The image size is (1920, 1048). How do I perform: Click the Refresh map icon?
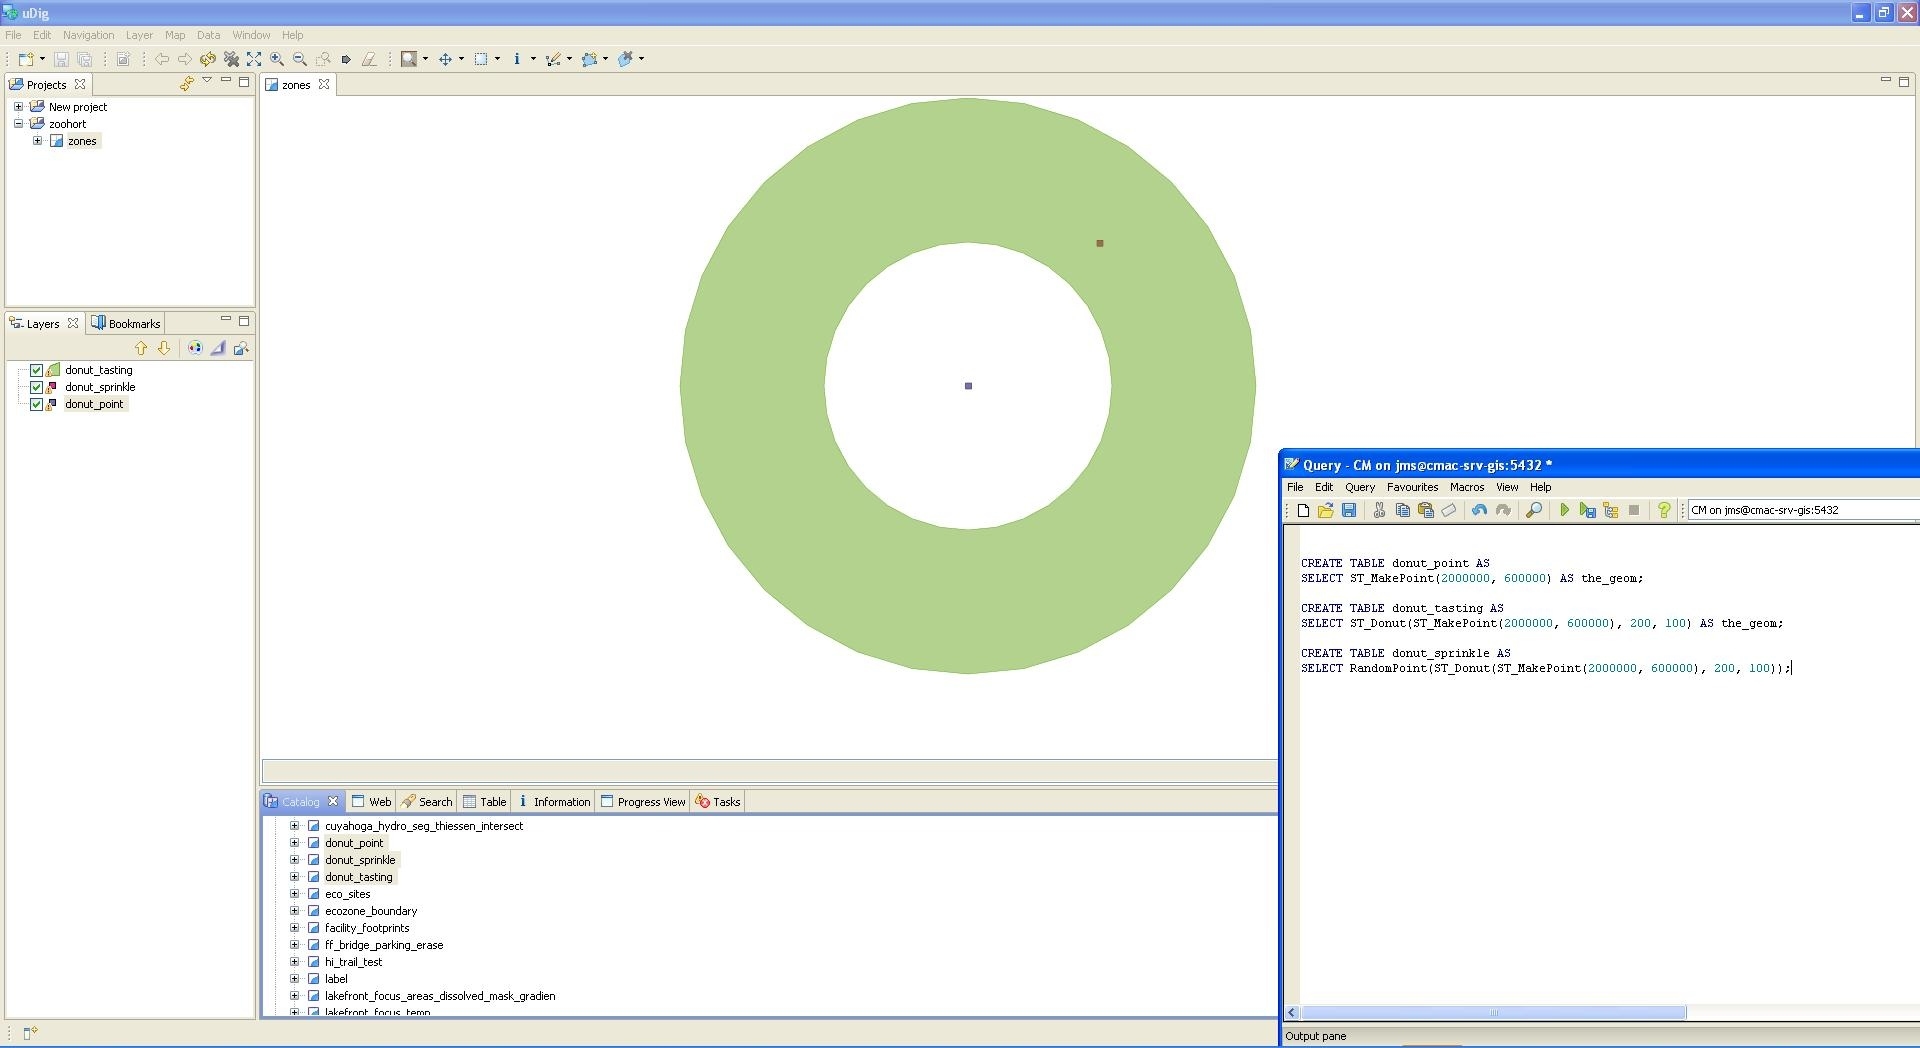pos(207,59)
